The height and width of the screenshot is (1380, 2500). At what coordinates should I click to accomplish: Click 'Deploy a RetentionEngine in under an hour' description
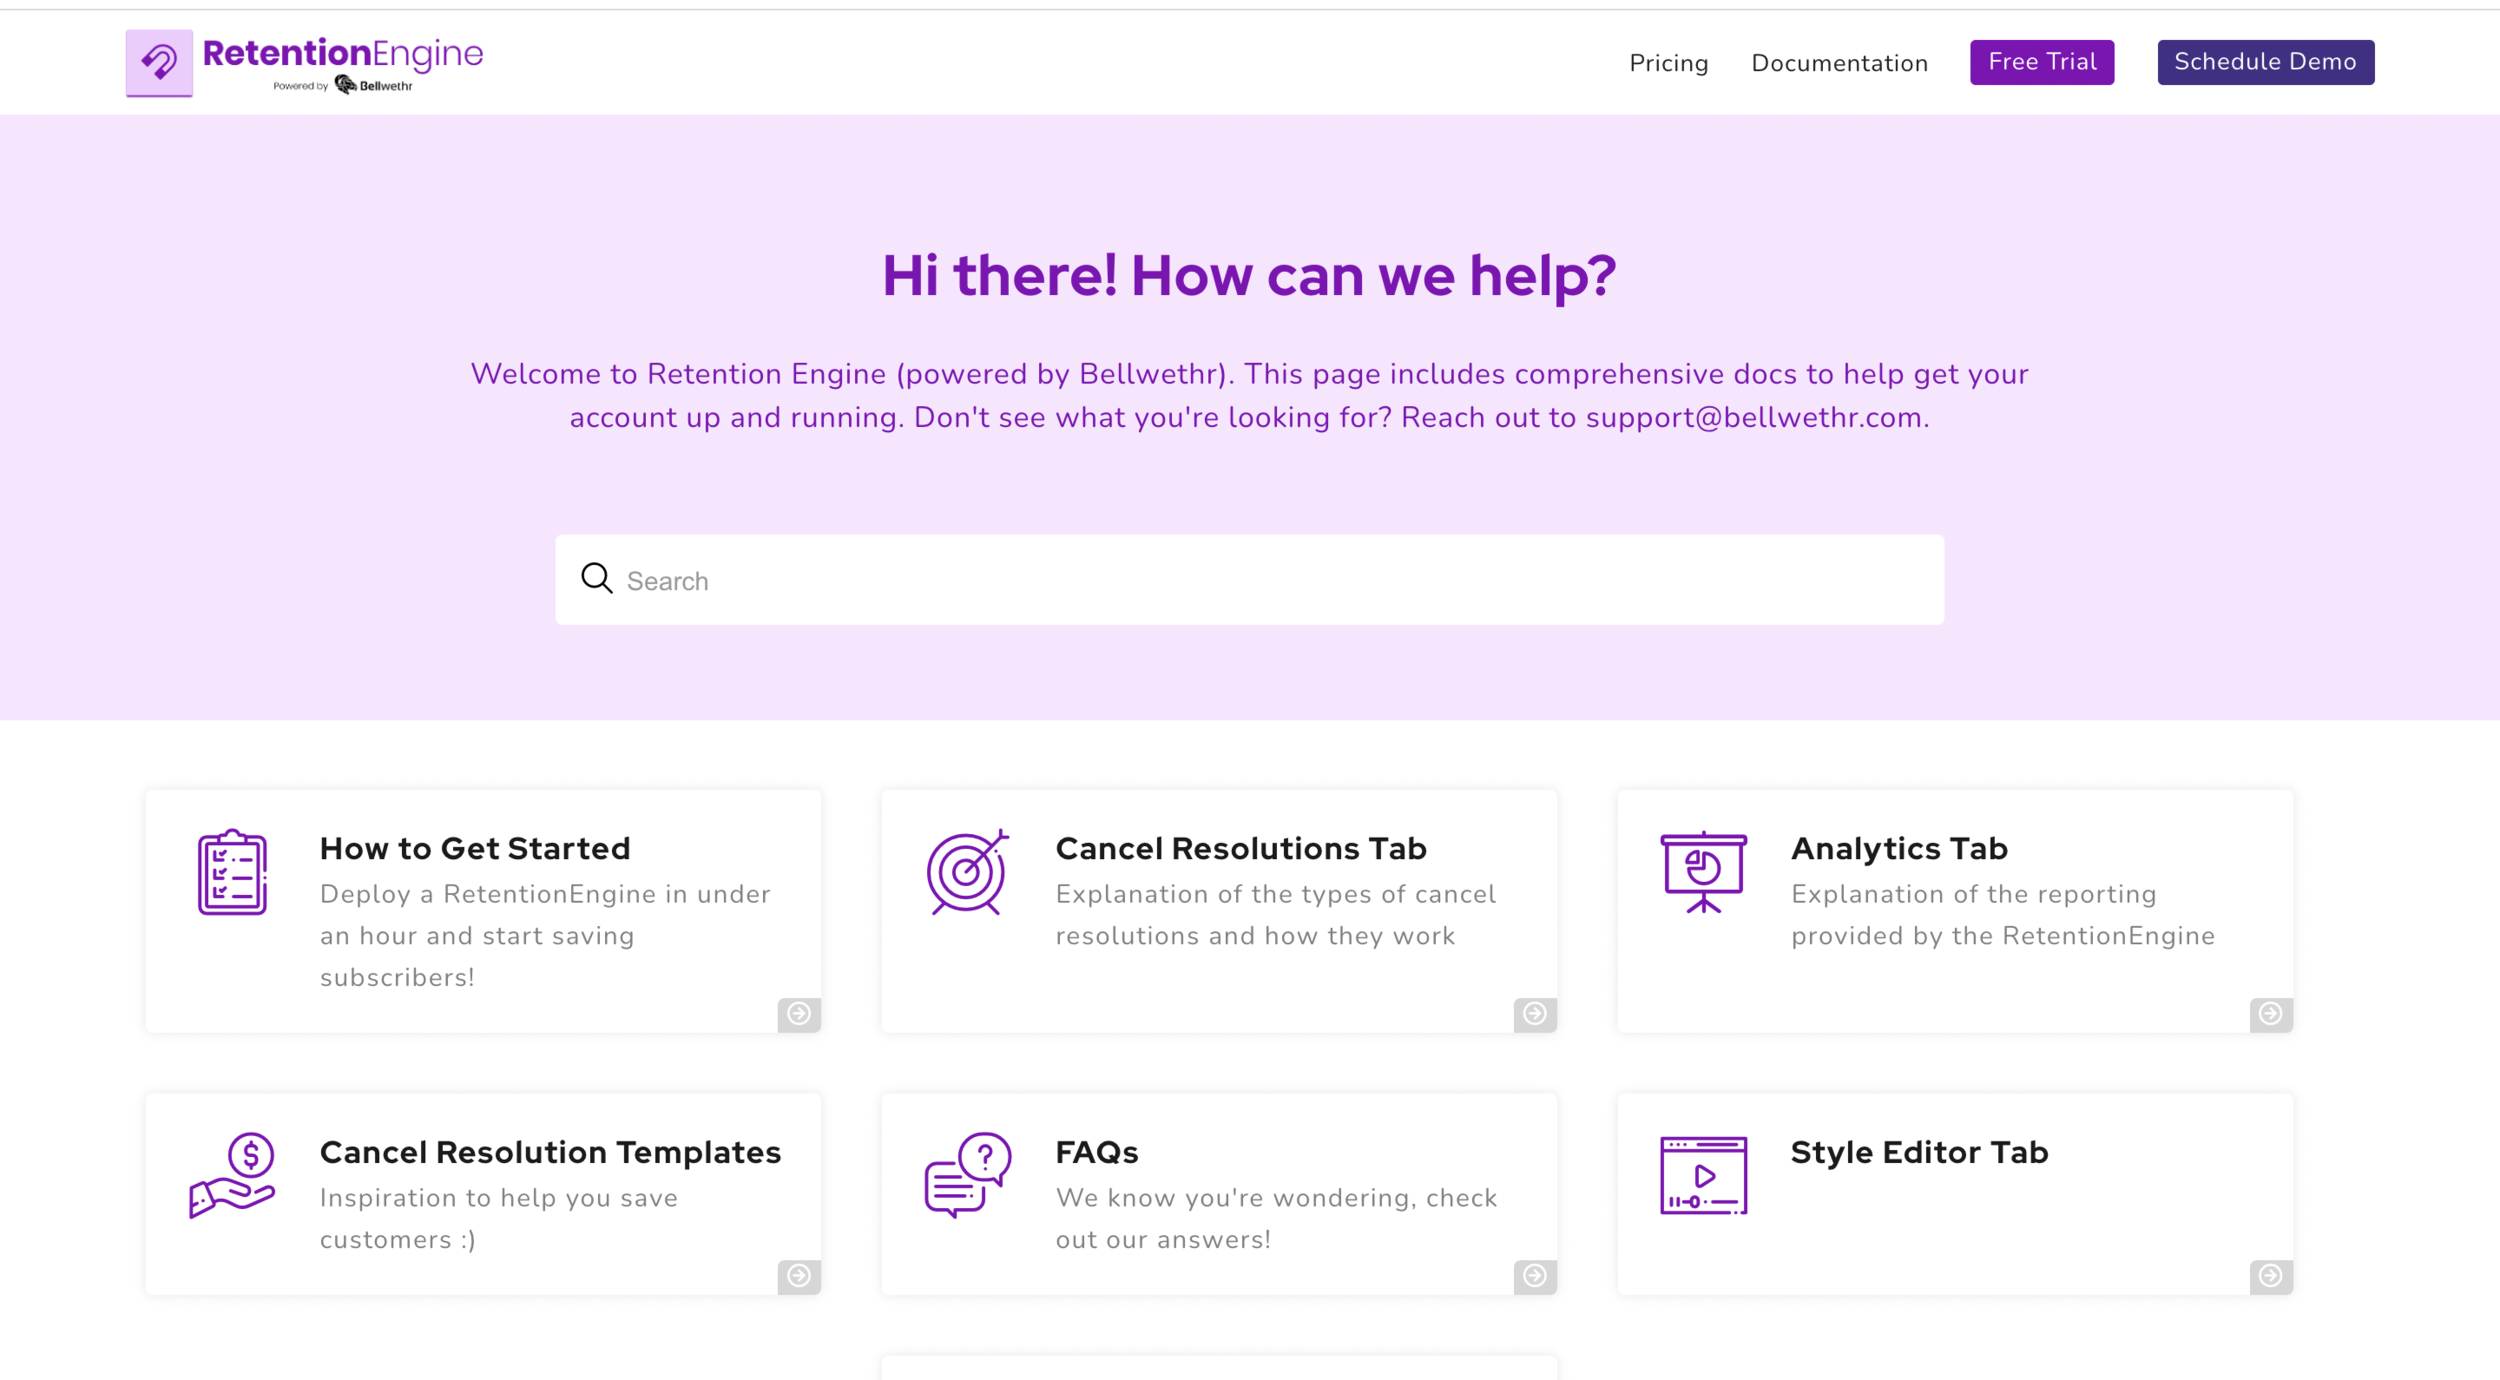(x=545, y=935)
